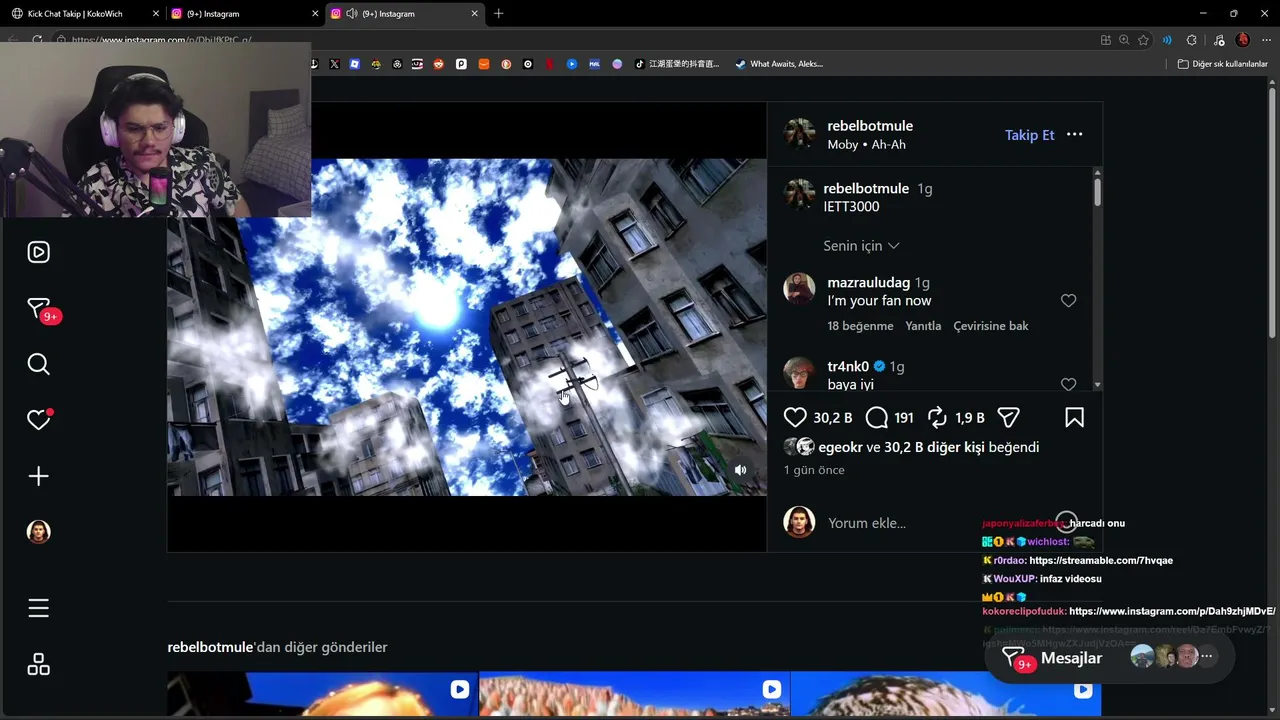Switch to the second Instagram tab
Image resolution: width=1280 pixels, height=720 pixels.
click(x=243, y=14)
